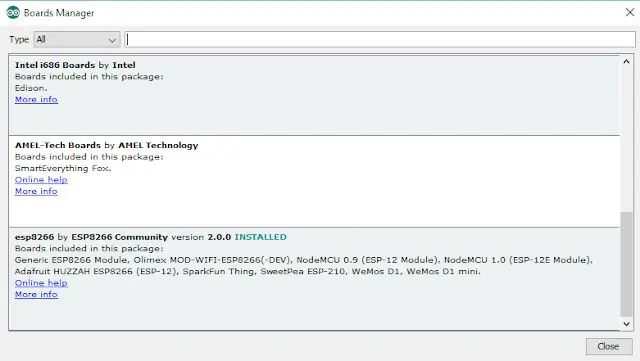Viewport: 640px width, 361px height.
Task: Click the dropdown chevron beside All
Action: point(112,40)
